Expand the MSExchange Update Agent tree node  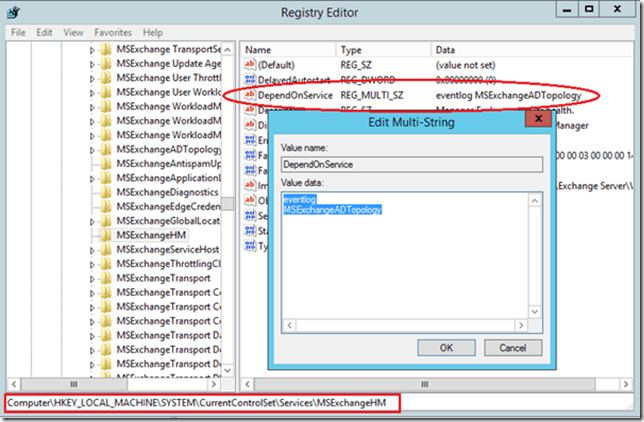[x=93, y=63]
